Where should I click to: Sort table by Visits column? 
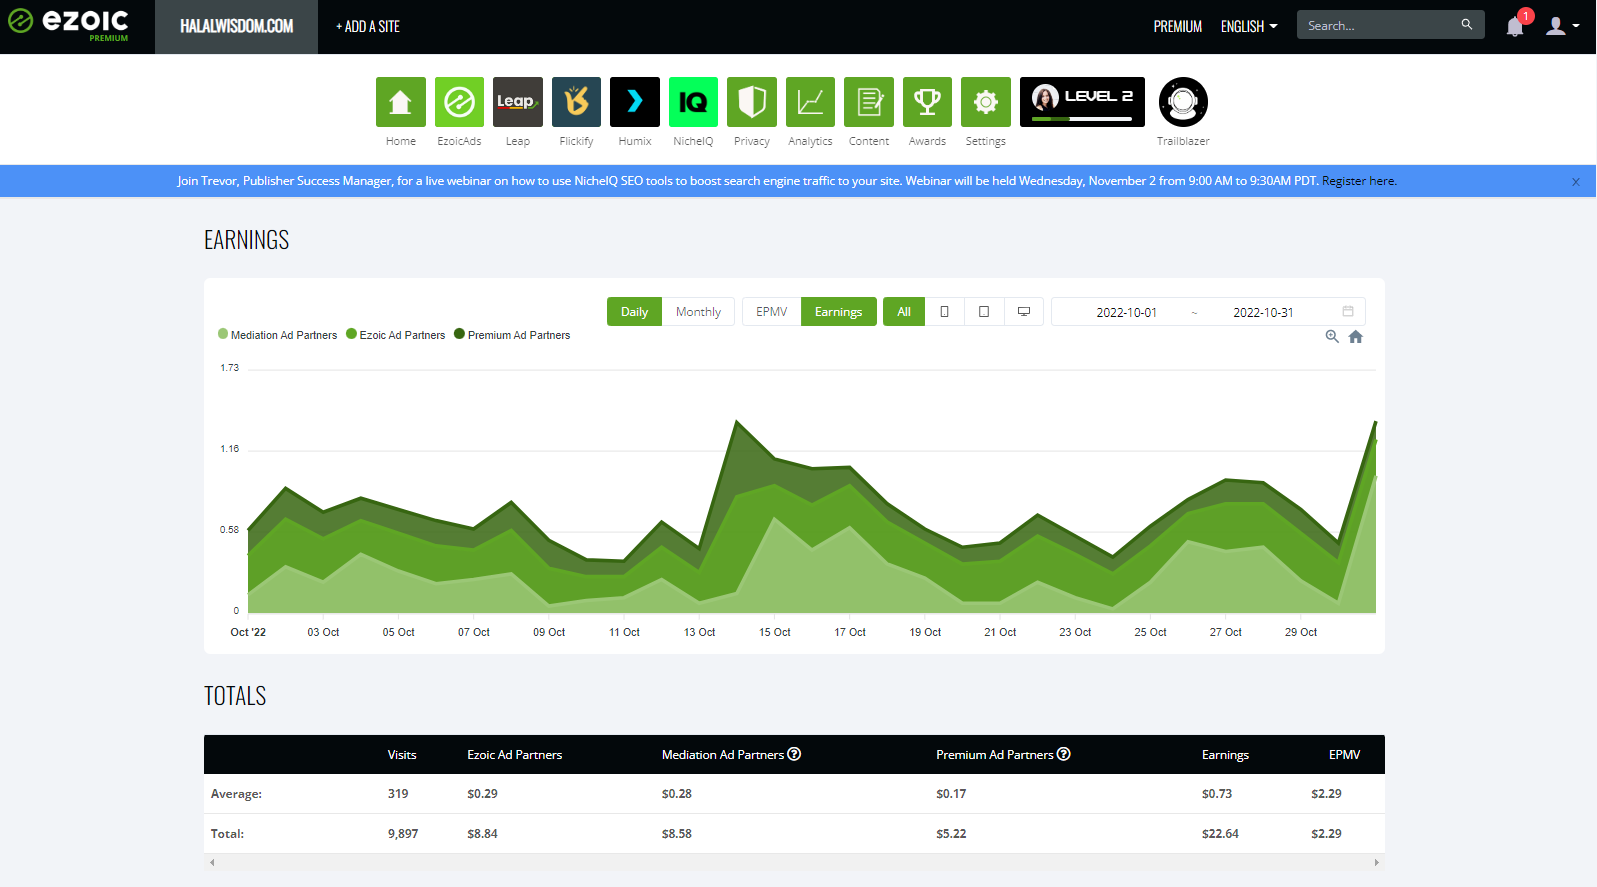[402, 755]
